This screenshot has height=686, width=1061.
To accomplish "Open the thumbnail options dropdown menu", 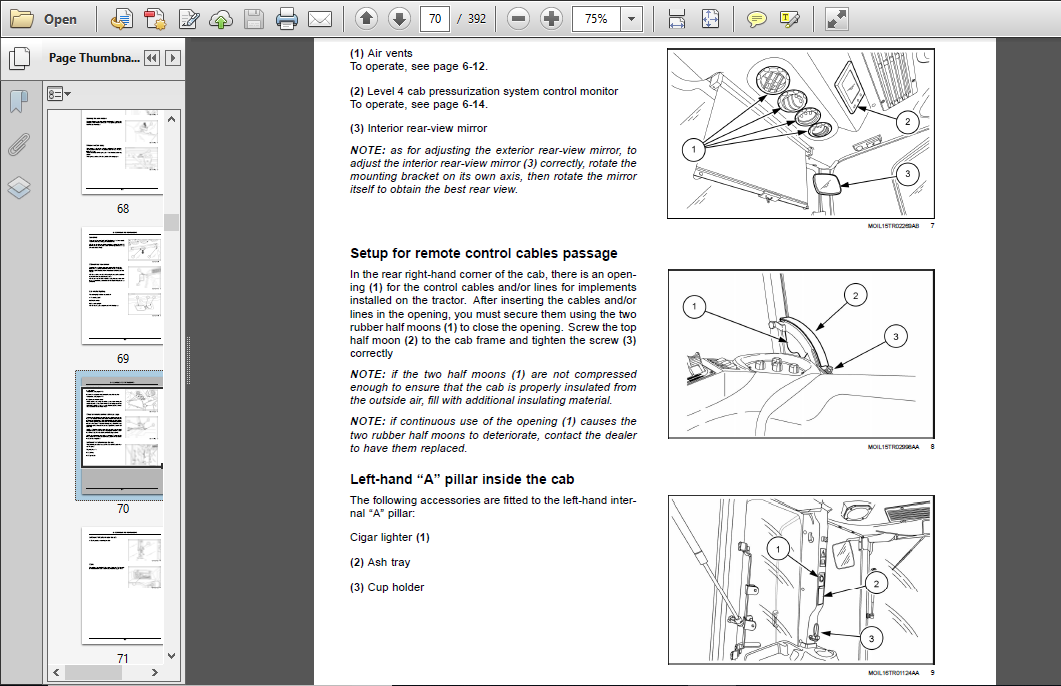I will click(59, 94).
